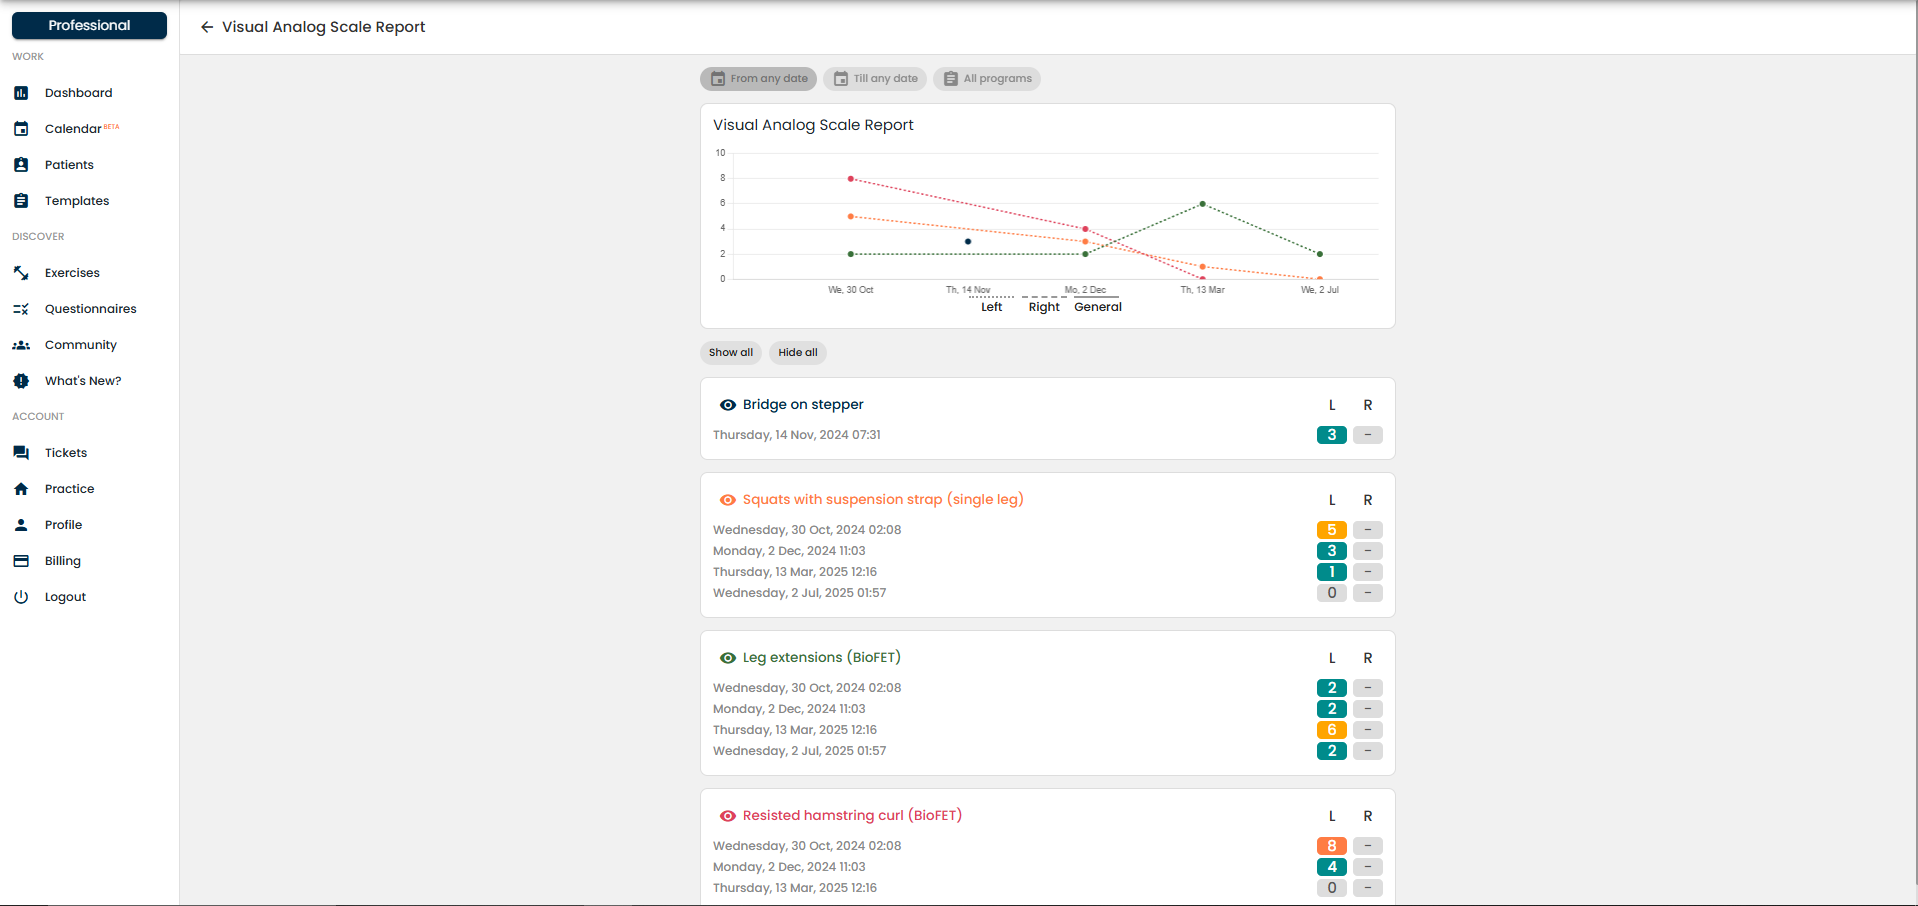Screen dimensions: 1918x906
Task: Toggle visibility of Bridge on stepper
Action: point(728,405)
